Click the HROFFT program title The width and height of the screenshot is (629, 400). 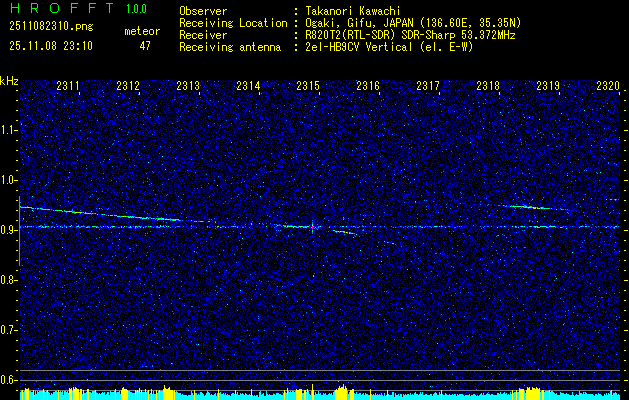62,8
